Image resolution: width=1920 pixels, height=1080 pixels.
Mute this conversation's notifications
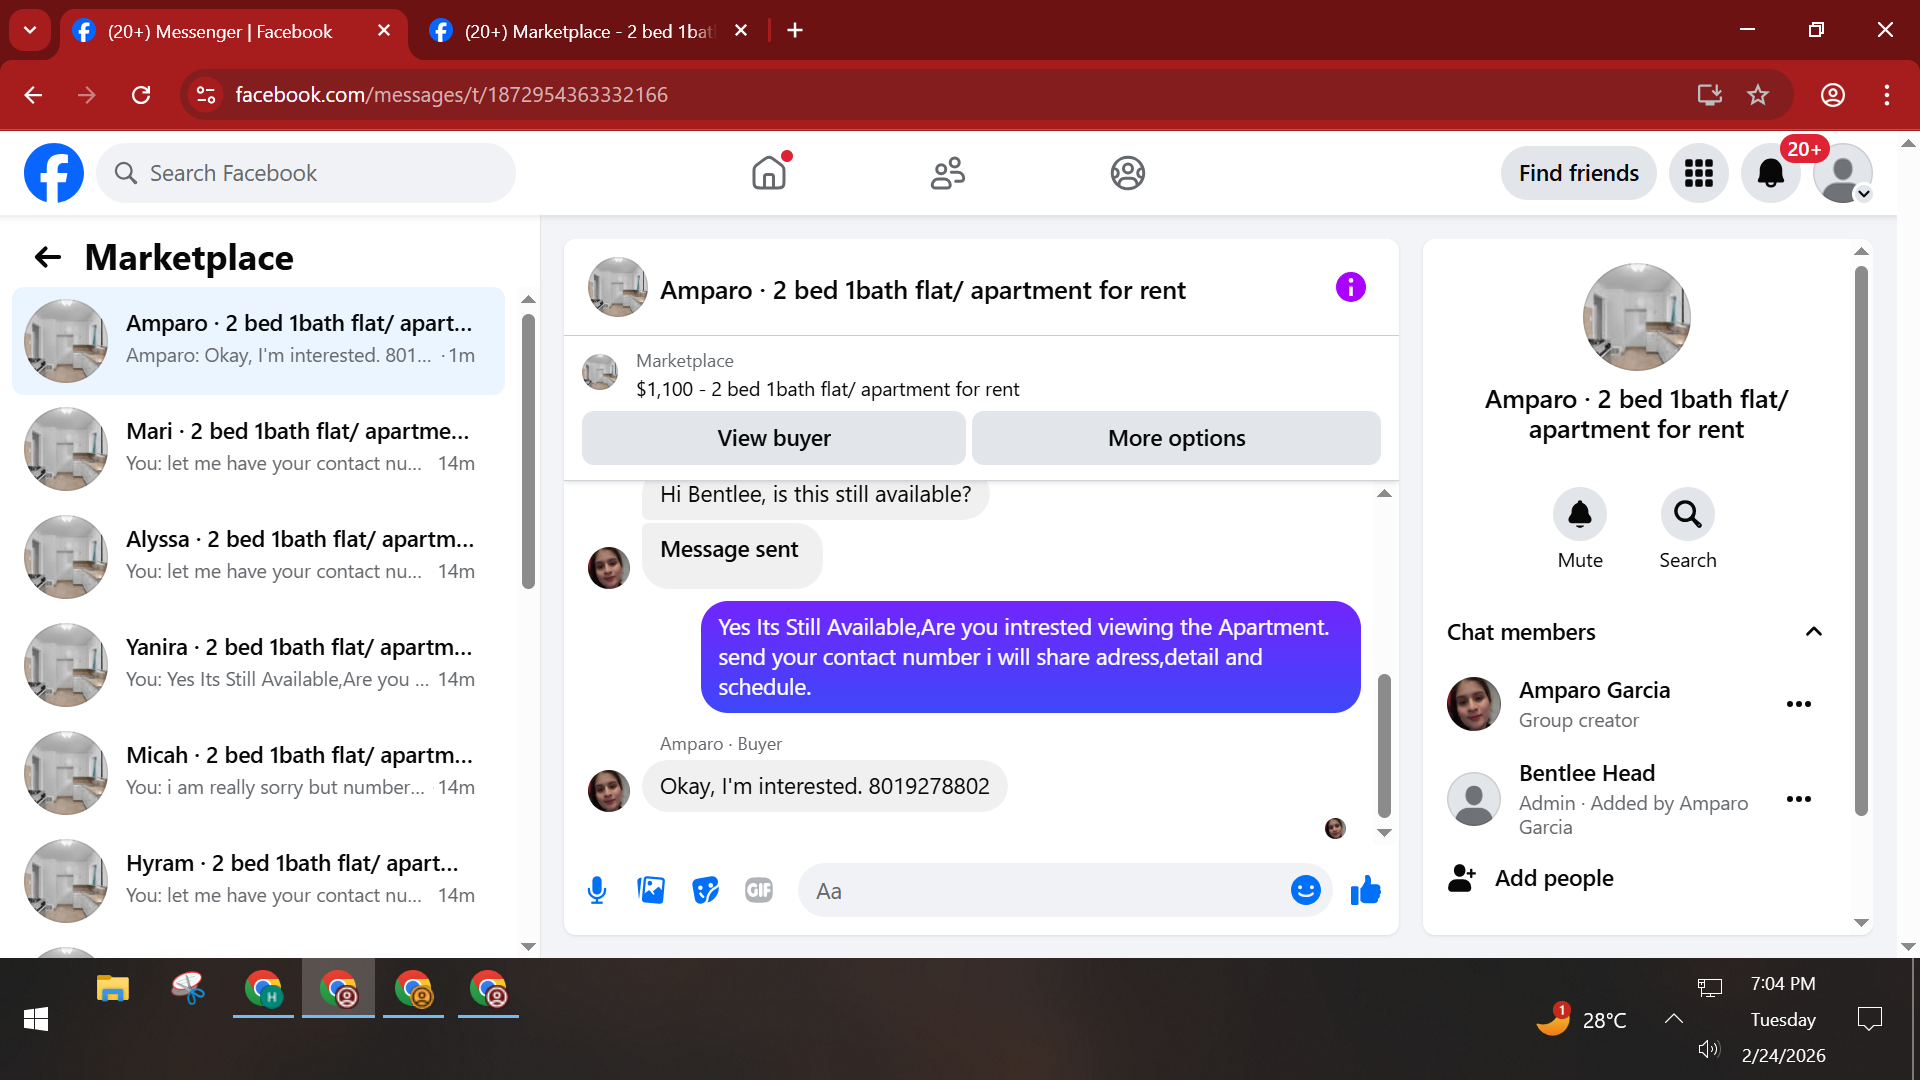[1579, 515]
